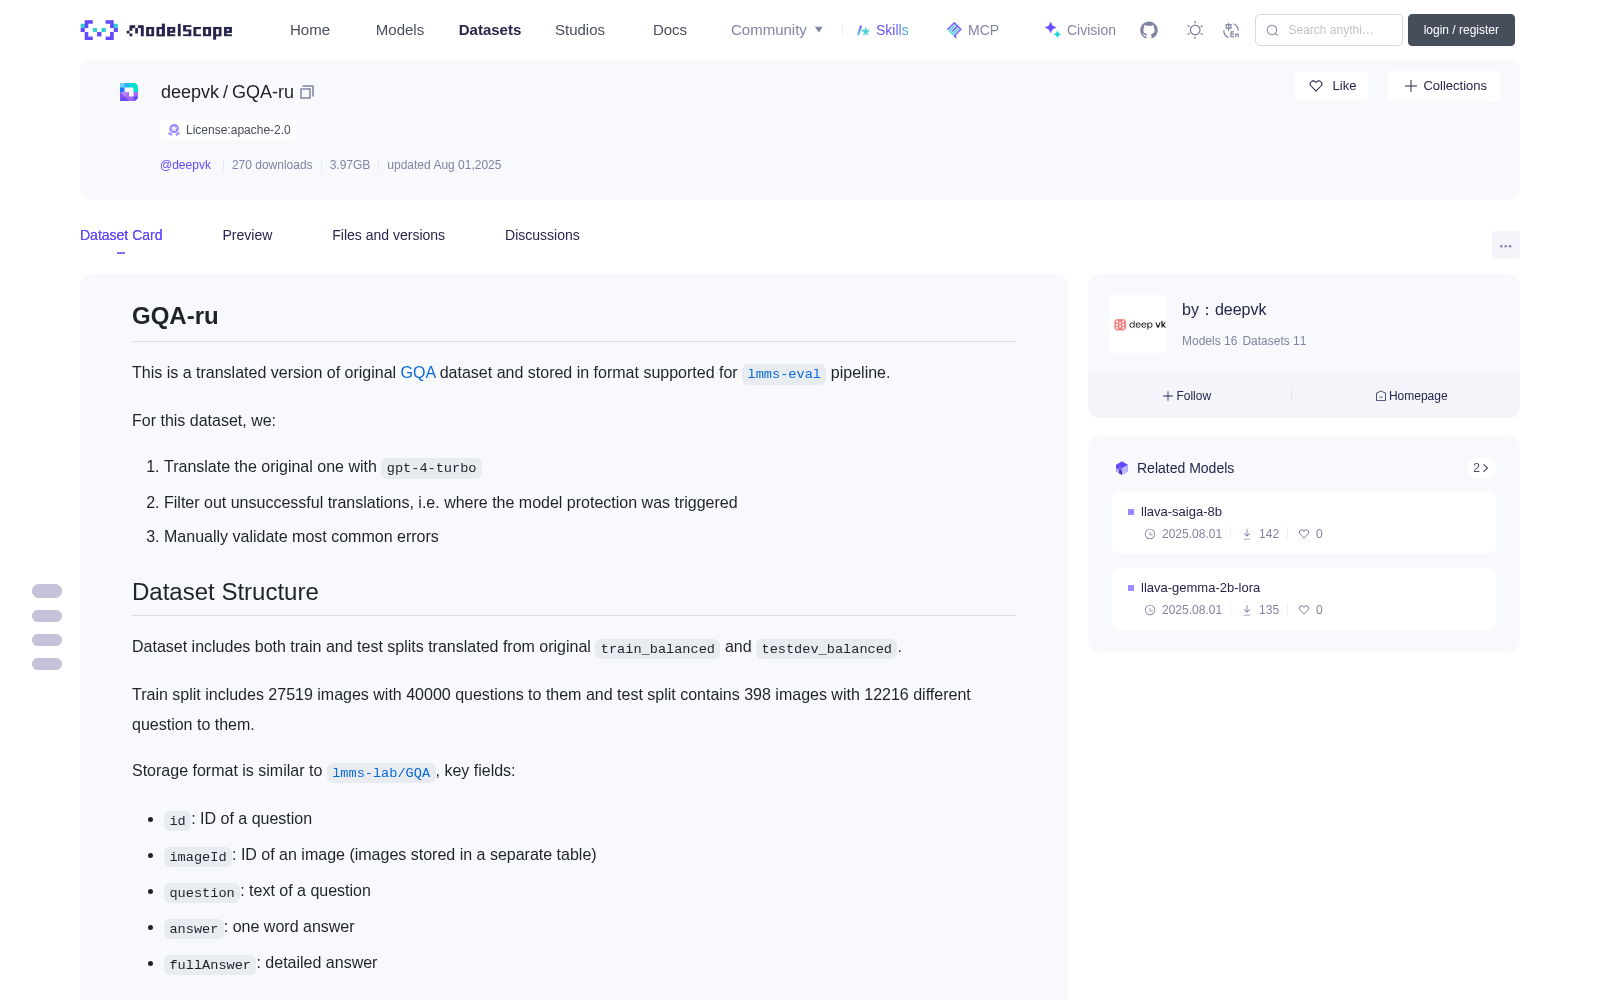Click the '270 downloads' text

pos(272,165)
